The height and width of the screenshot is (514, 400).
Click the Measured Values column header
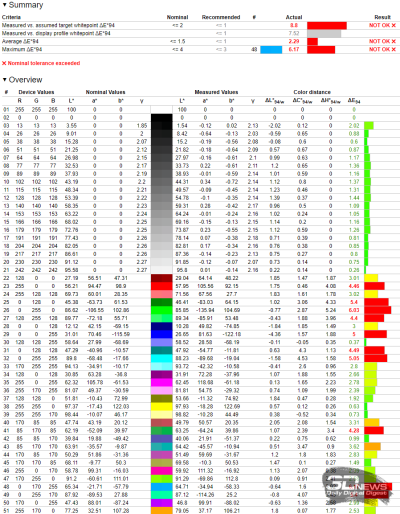[x=216, y=92]
